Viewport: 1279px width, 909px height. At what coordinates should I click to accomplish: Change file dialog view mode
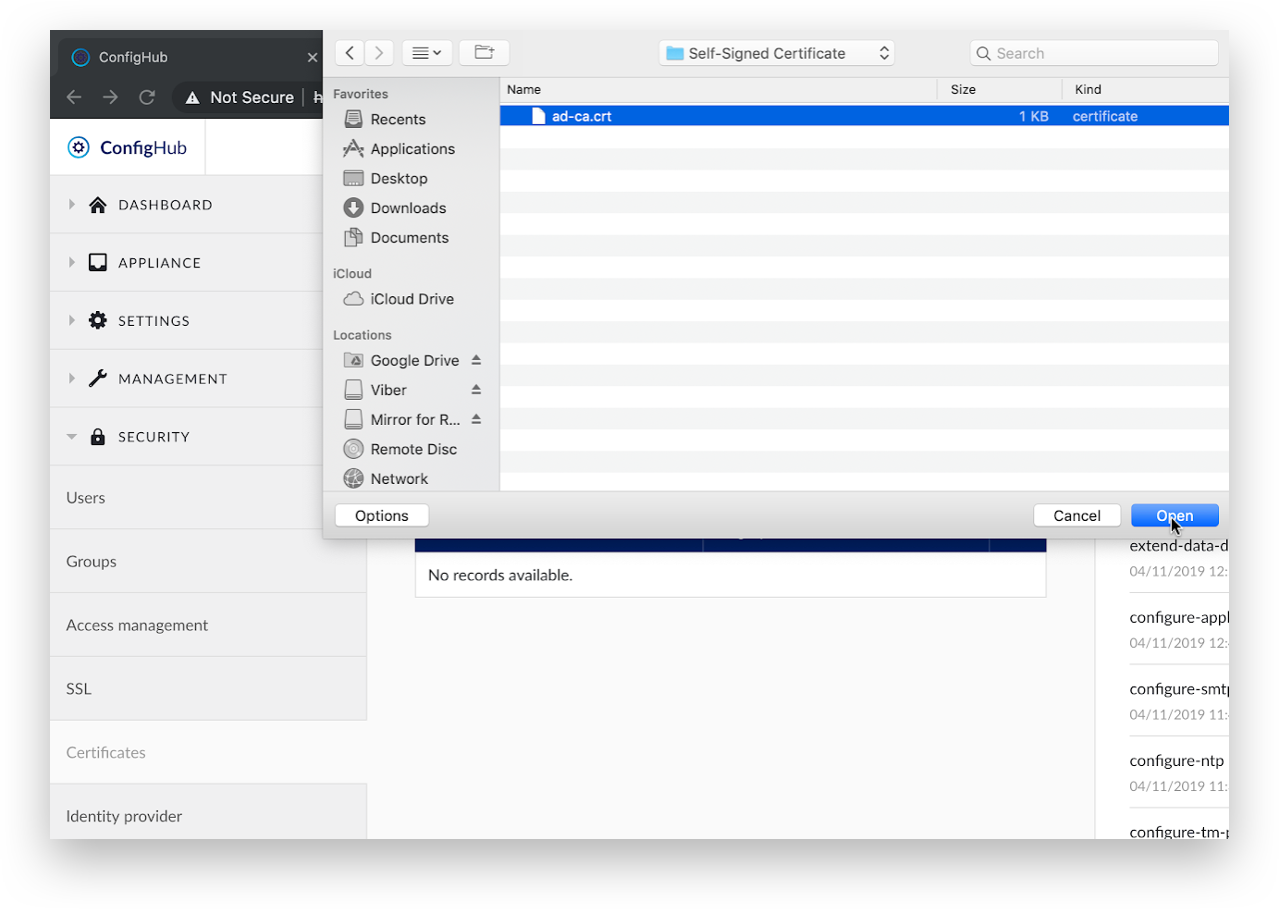427,53
